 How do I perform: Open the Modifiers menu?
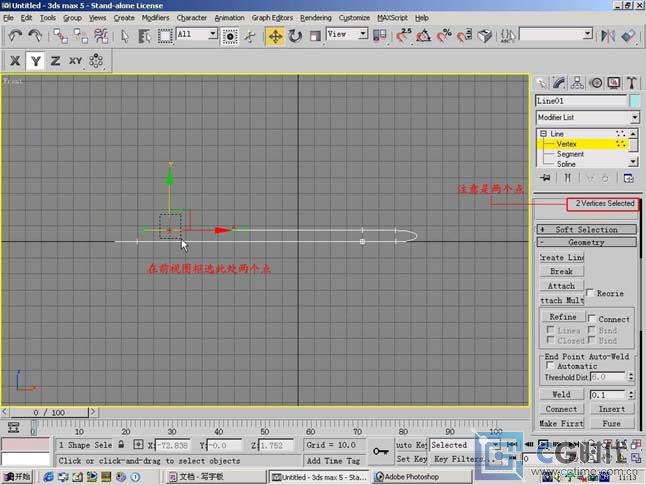coord(155,18)
